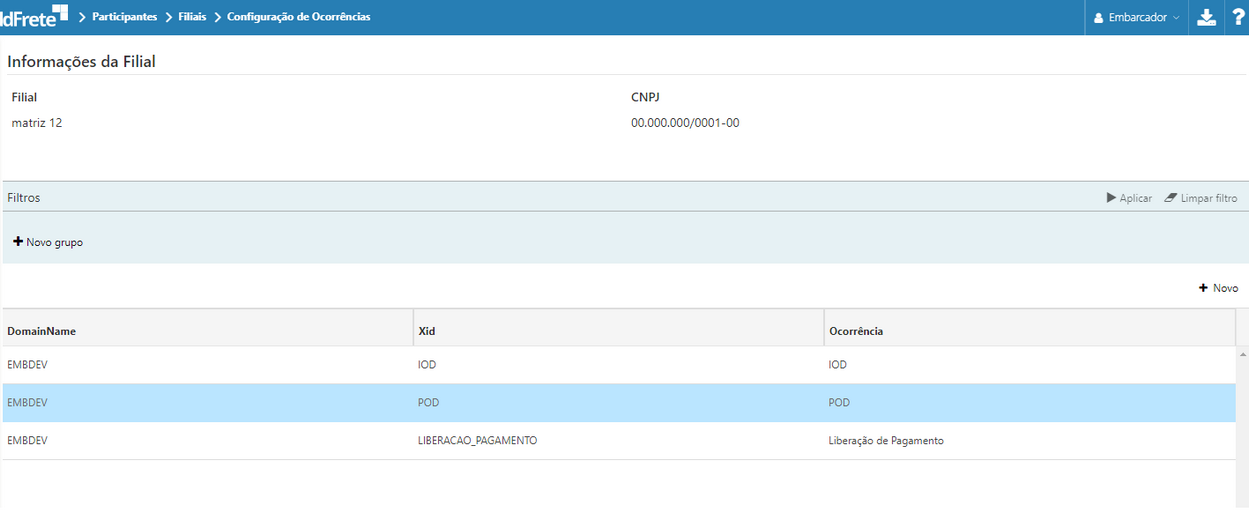Screen dimensions: 1249x513
Task: Open help with the question mark icon
Action: click(x=1236, y=17)
